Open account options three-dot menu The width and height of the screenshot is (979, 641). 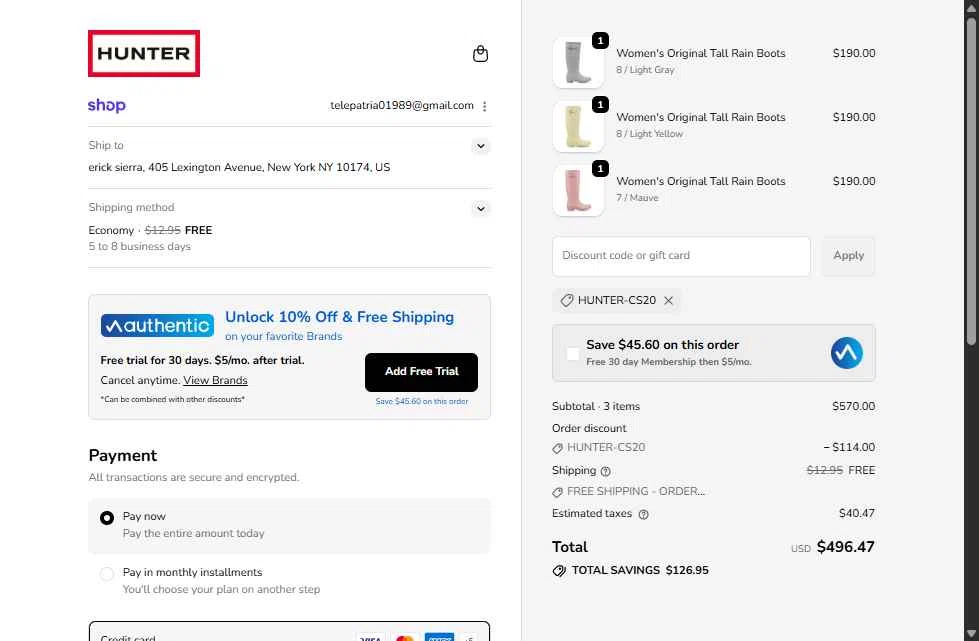pos(485,106)
